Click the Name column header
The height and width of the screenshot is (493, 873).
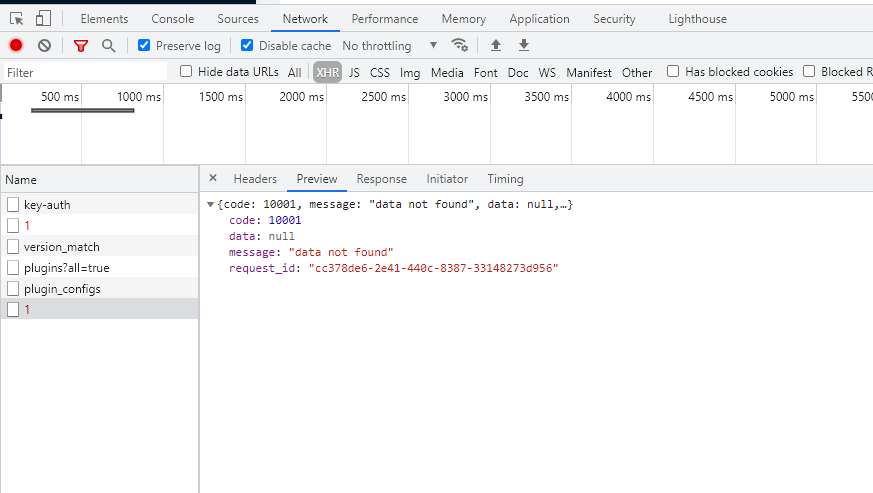[100, 180]
